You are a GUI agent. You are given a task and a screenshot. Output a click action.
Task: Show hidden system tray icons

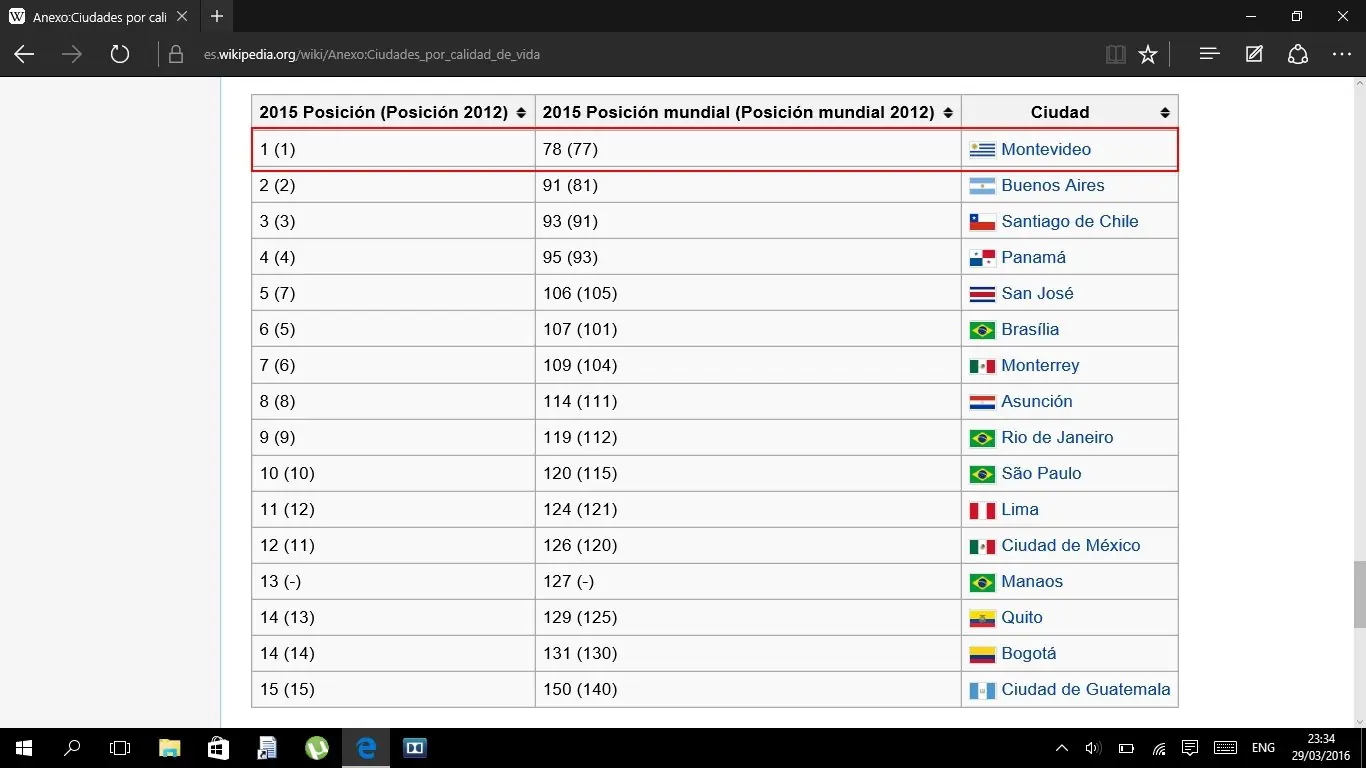click(1062, 748)
